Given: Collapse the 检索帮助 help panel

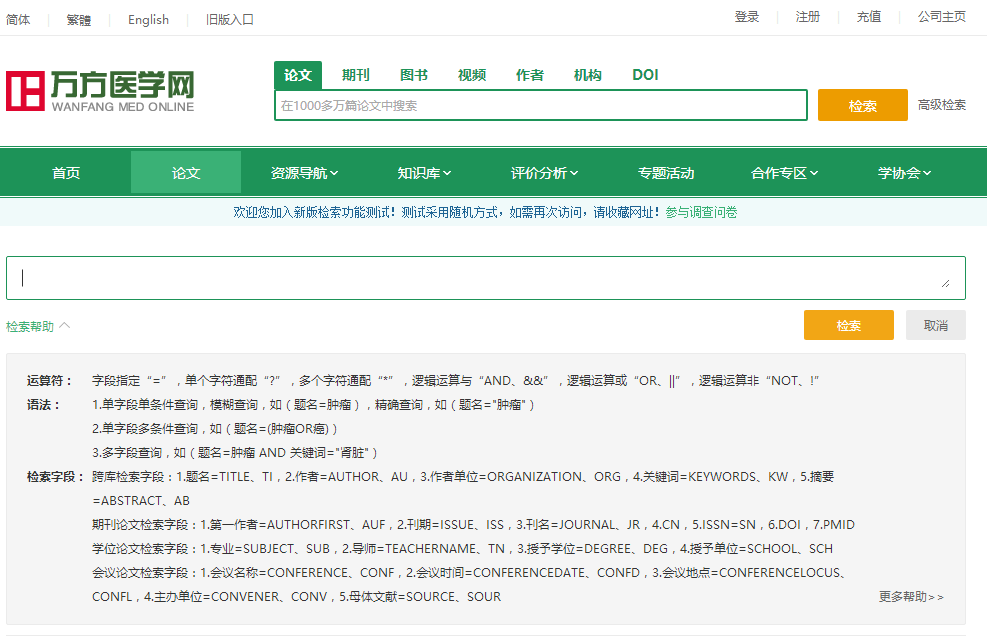Looking at the screenshot, I should pos(38,326).
